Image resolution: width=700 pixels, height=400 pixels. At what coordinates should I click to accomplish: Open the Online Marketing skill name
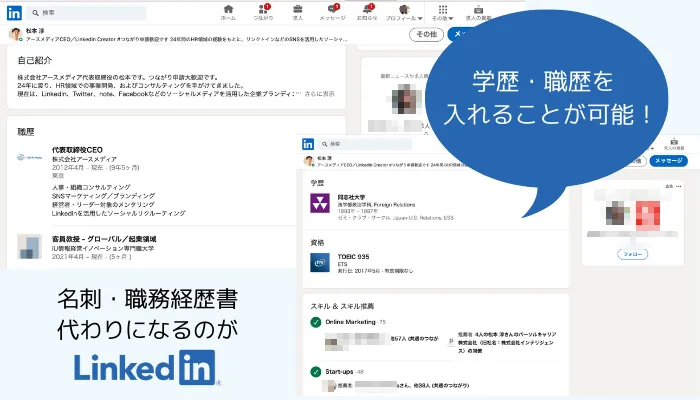pyautogui.click(x=350, y=322)
